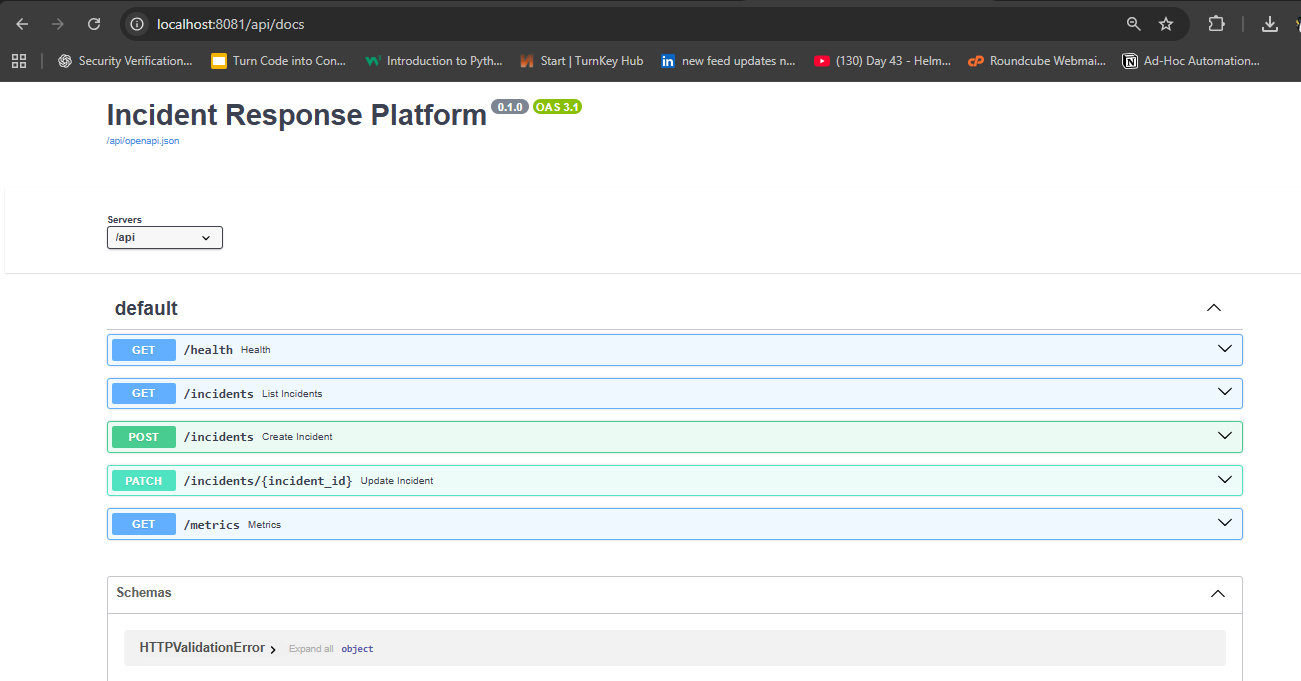Click the /health path text
The width and height of the screenshot is (1301, 681).
(x=208, y=350)
